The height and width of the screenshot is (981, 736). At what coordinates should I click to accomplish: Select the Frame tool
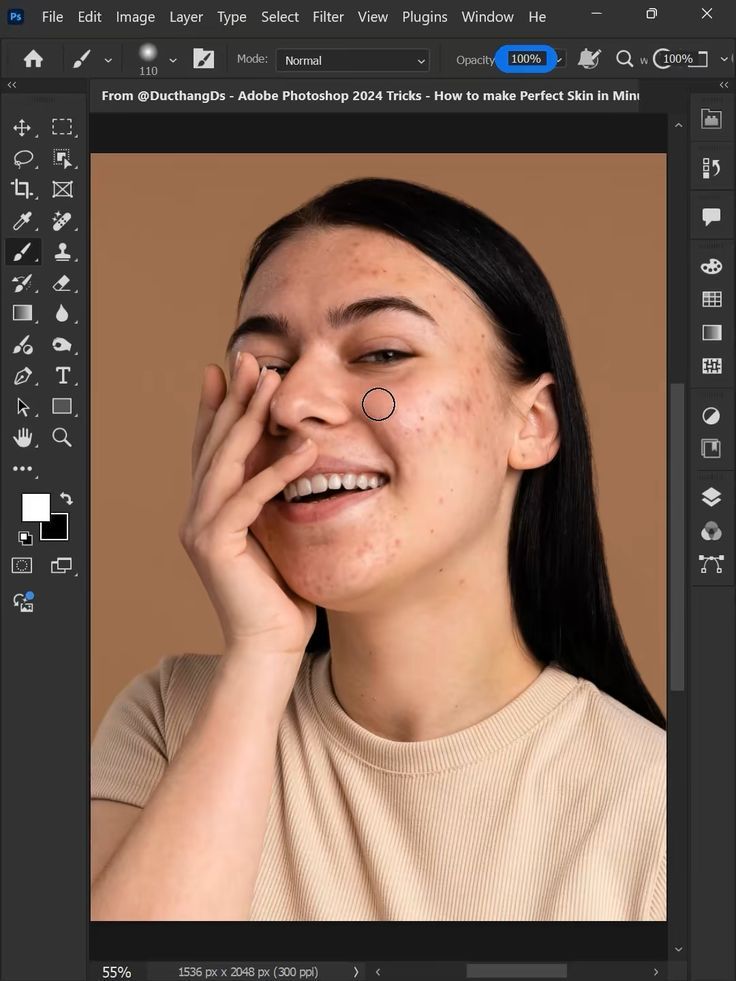pos(62,189)
